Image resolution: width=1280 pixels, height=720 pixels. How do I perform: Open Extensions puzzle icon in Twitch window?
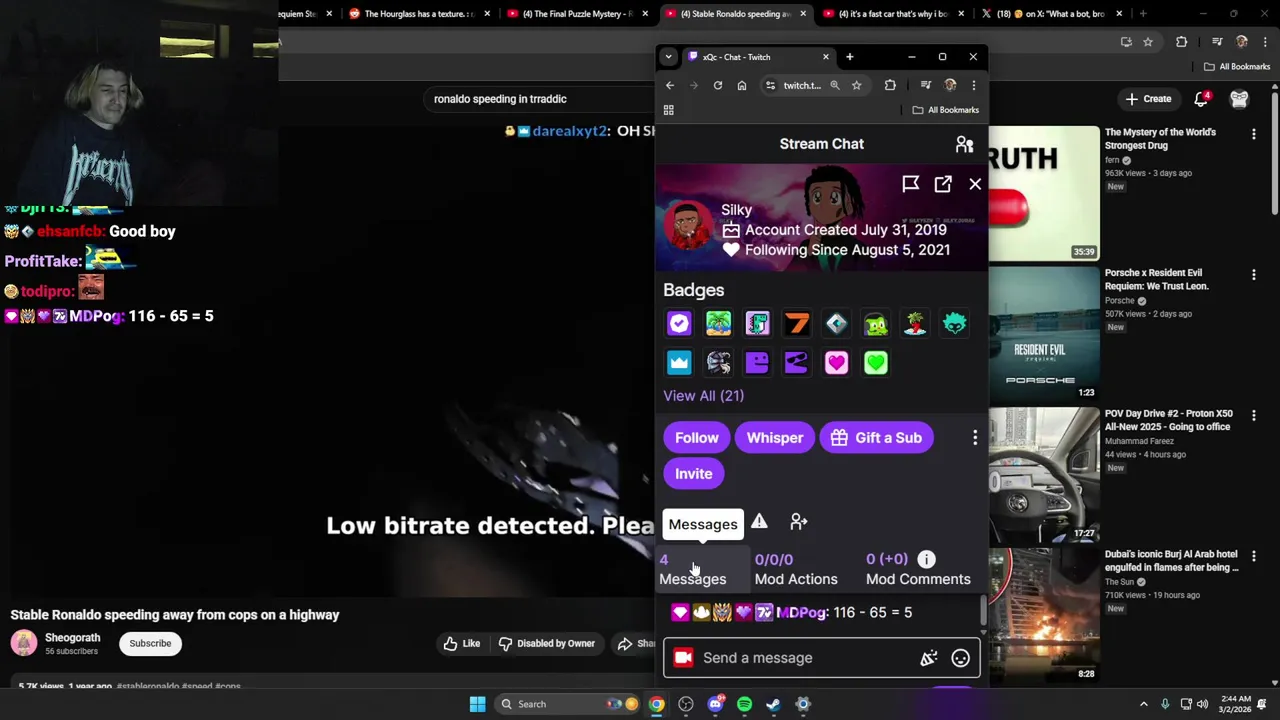(890, 86)
